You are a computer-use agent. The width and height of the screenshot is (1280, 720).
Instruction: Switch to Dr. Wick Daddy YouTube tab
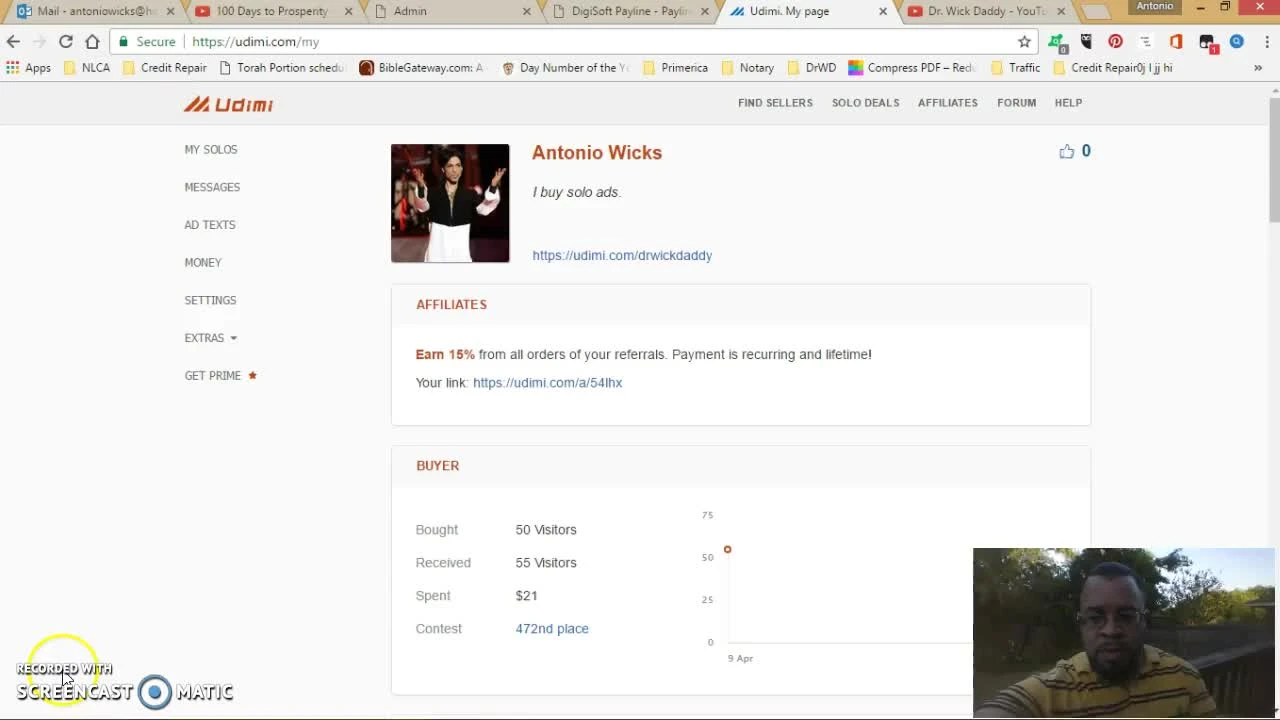point(985,12)
